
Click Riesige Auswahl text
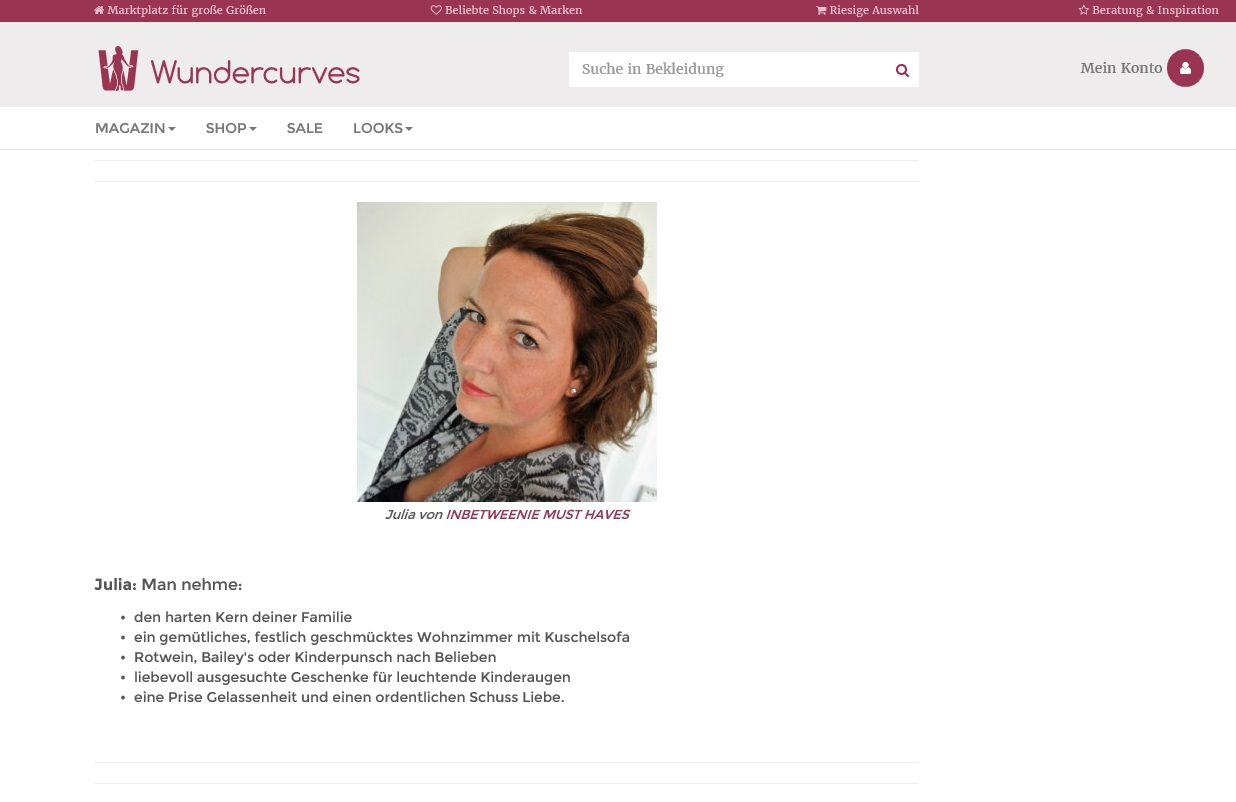click(874, 11)
